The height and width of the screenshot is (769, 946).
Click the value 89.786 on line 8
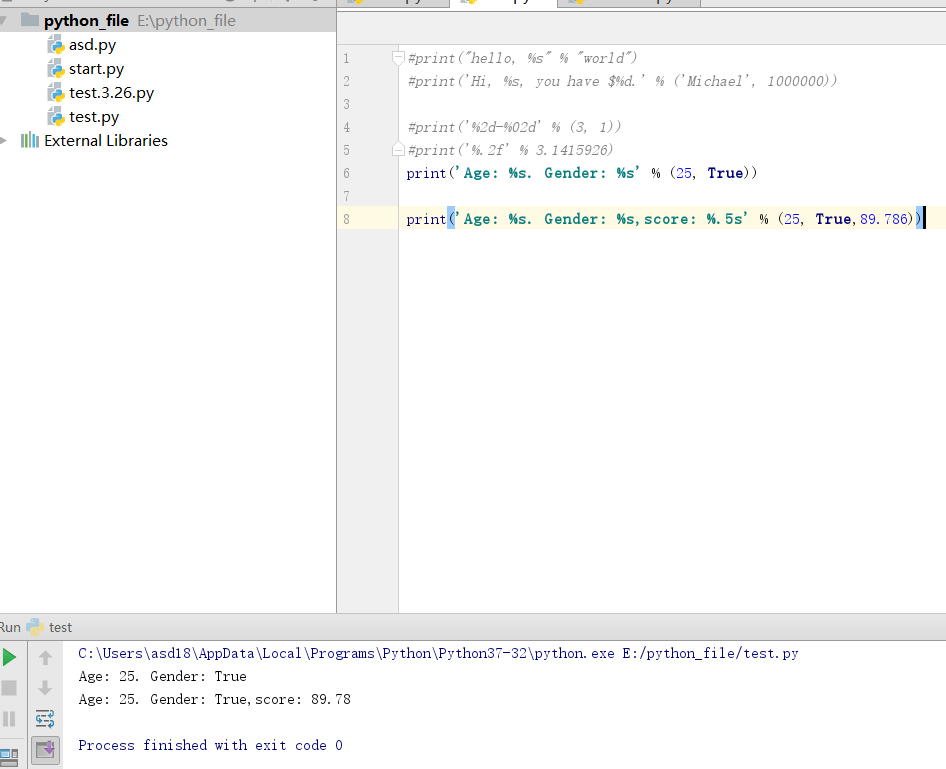click(x=884, y=219)
